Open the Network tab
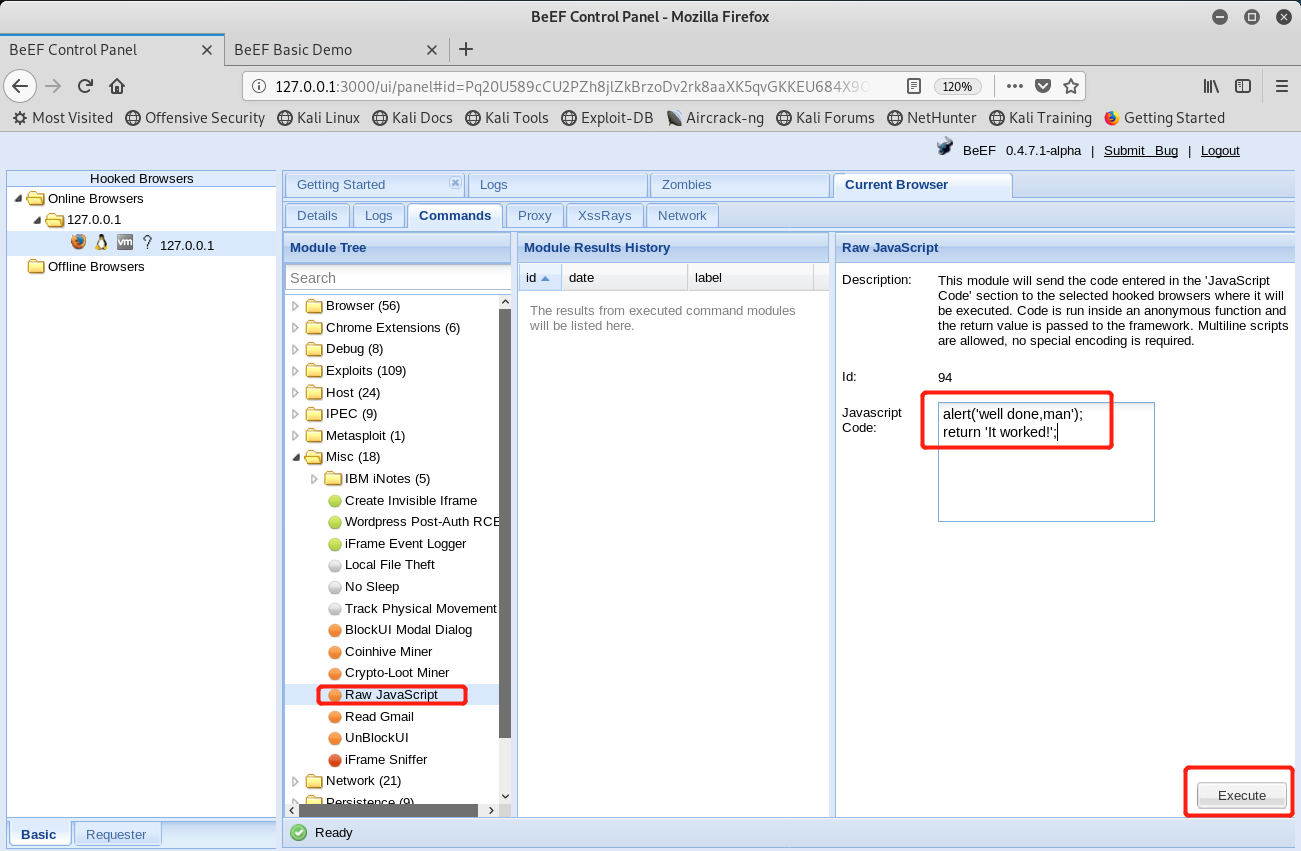The image size is (1301, 851). pos(682,215)
